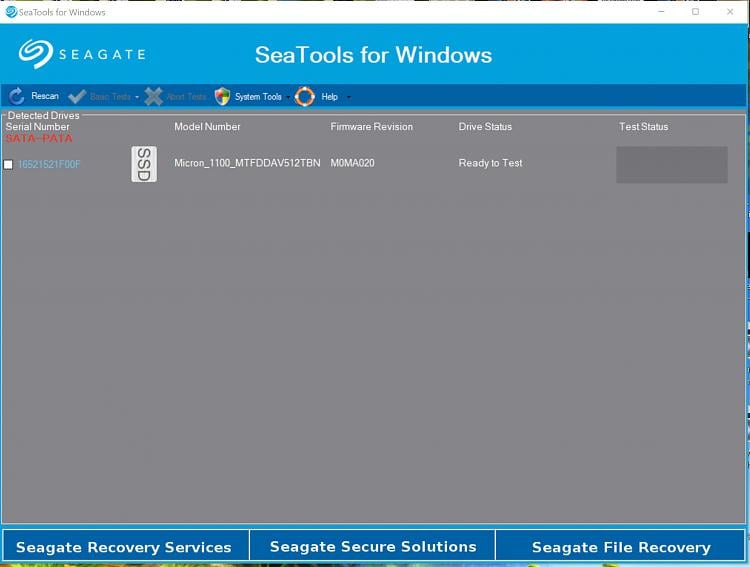750x567 pixels.
Task: Click the Drive Status column header
Action: (x=485, y=127)
